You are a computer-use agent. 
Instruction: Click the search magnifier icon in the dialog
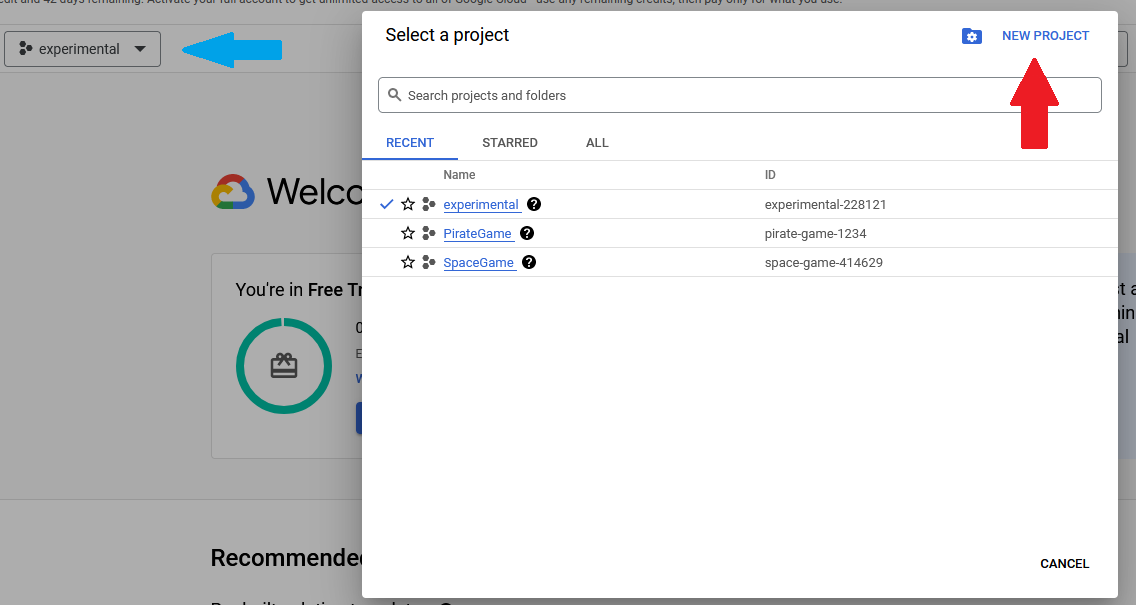click(394, 94)
